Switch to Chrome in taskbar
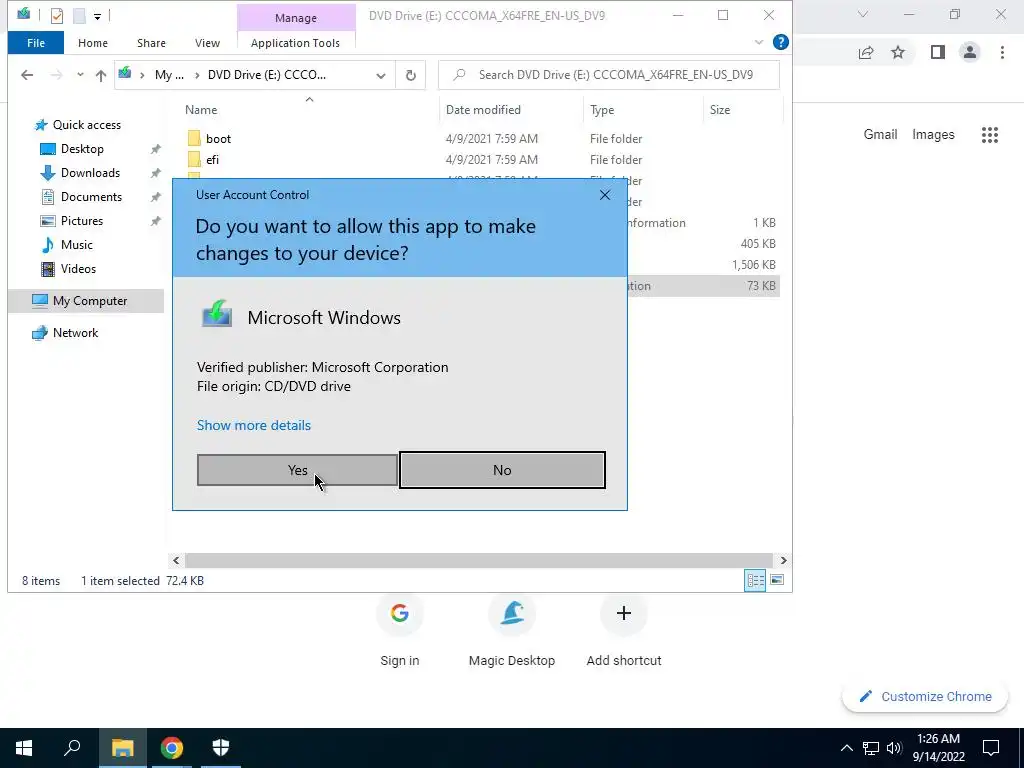Screen dimensions: 1024x768 [172, 748]
